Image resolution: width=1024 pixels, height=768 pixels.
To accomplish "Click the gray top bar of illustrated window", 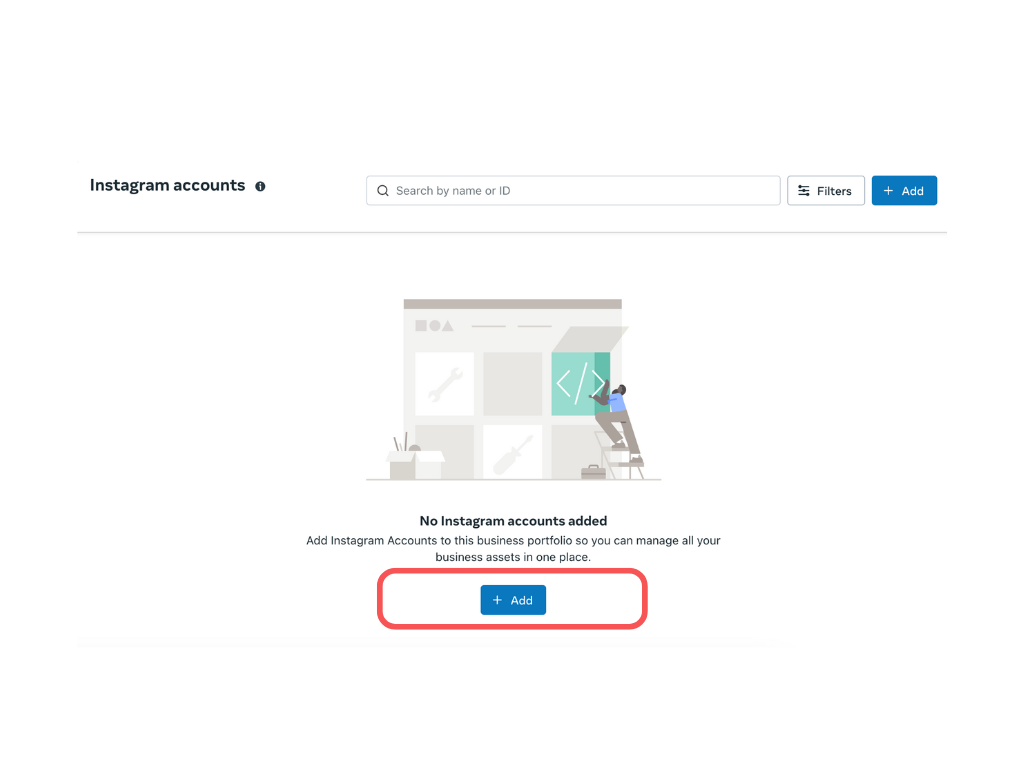I will pyautogui.click(x=513, y=304).
